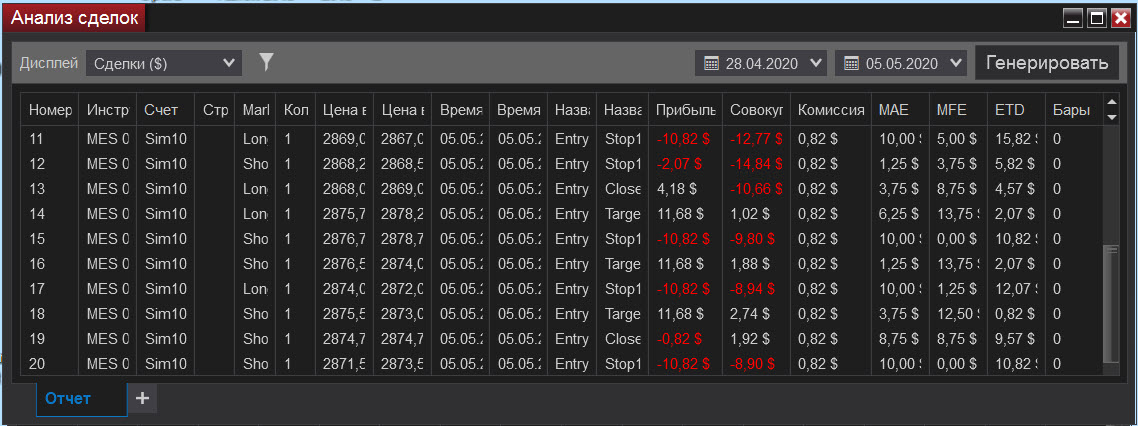Click the Анализ сделок window title
Screen dimensions: 1138x426
coord(74,18)
